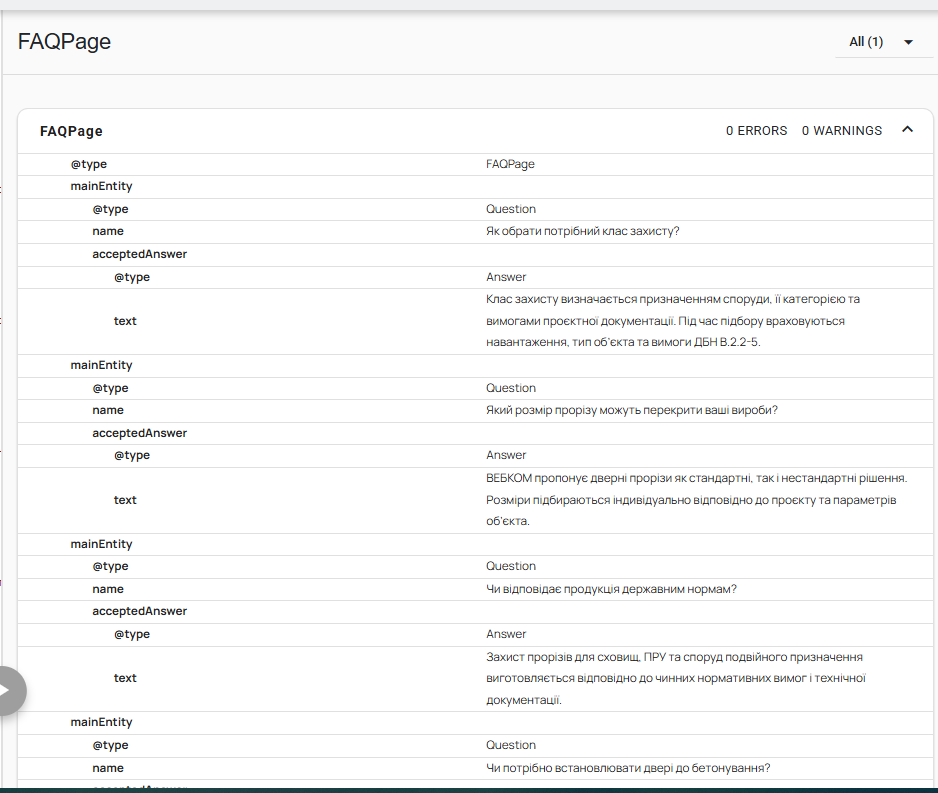Viewport: 938px width, 793px height.
Task: Click text label beside 'ВЕБКОМ пропонує' answer
Action: click(125, 500)
